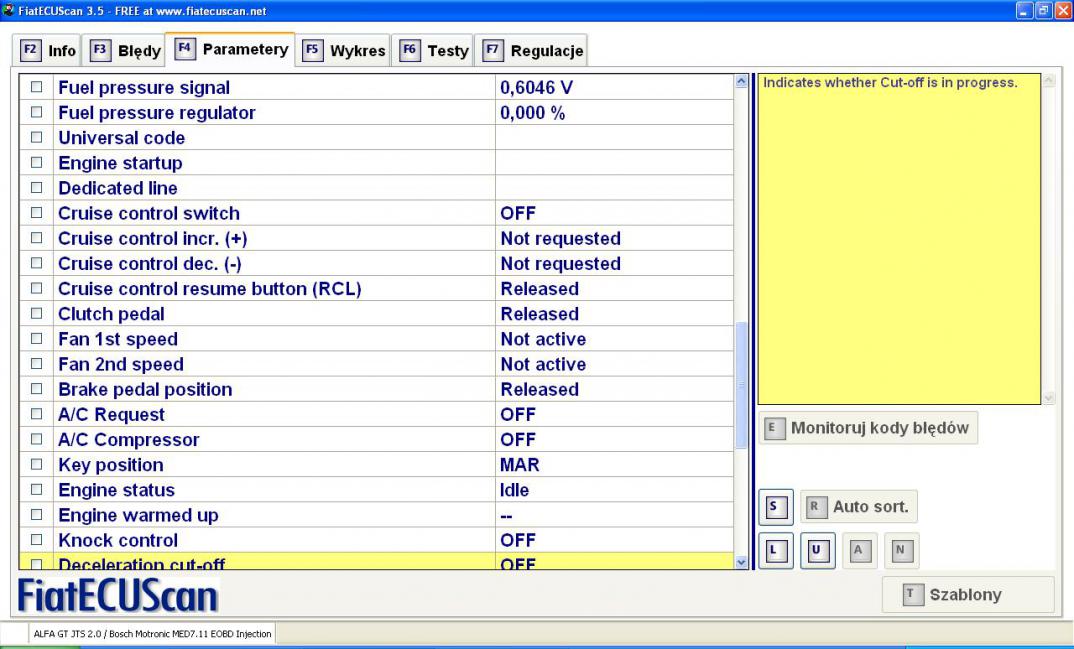Click the L icon button
This screenshot has height=649, width=1074.
click(x=775, y=550)
